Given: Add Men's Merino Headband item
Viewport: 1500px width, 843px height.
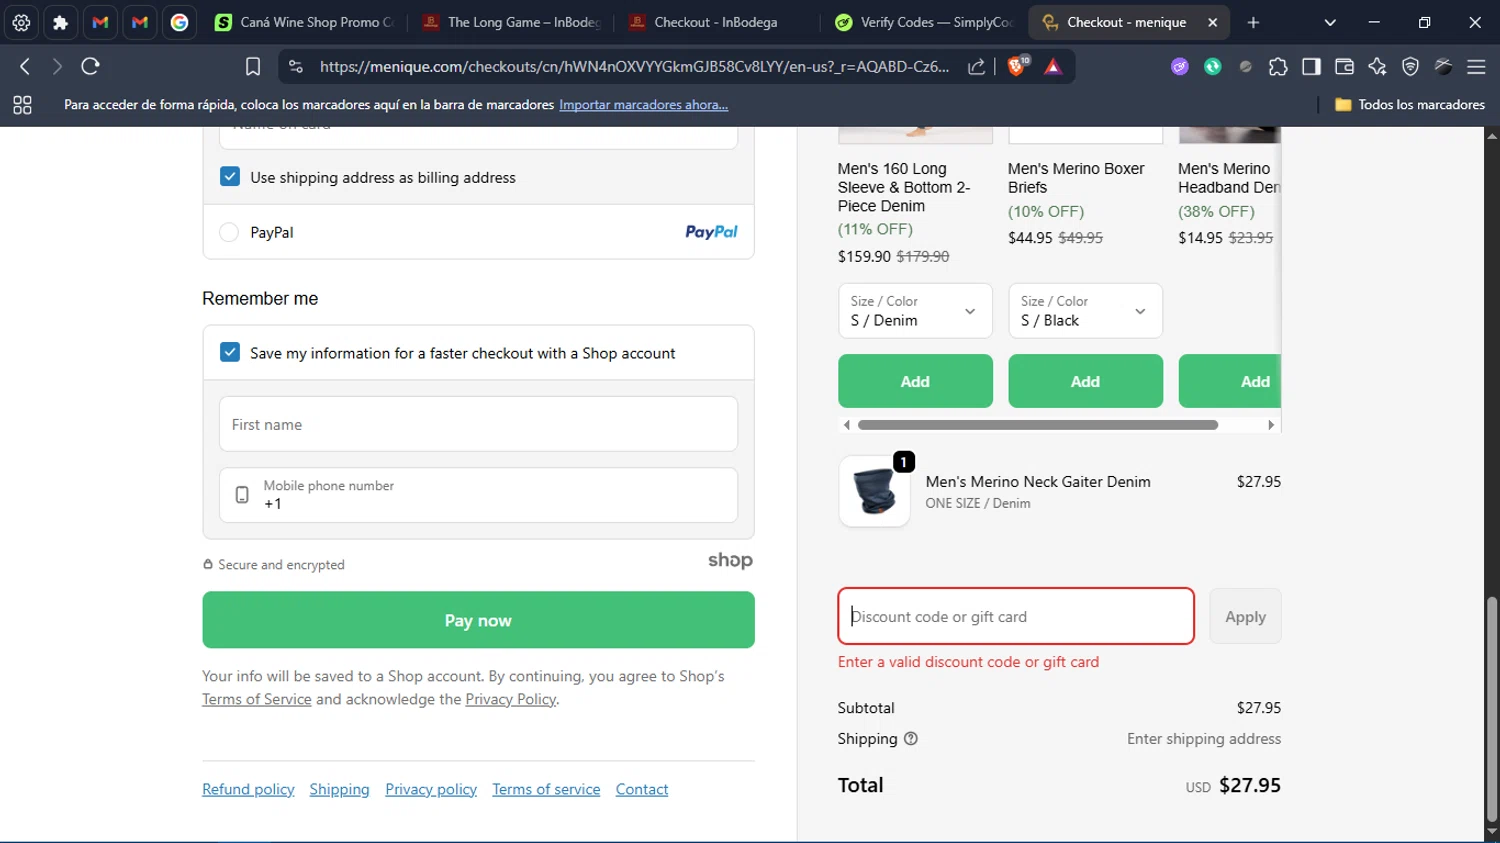Looking at the screenshot, I should click(x=1230, y=381).
